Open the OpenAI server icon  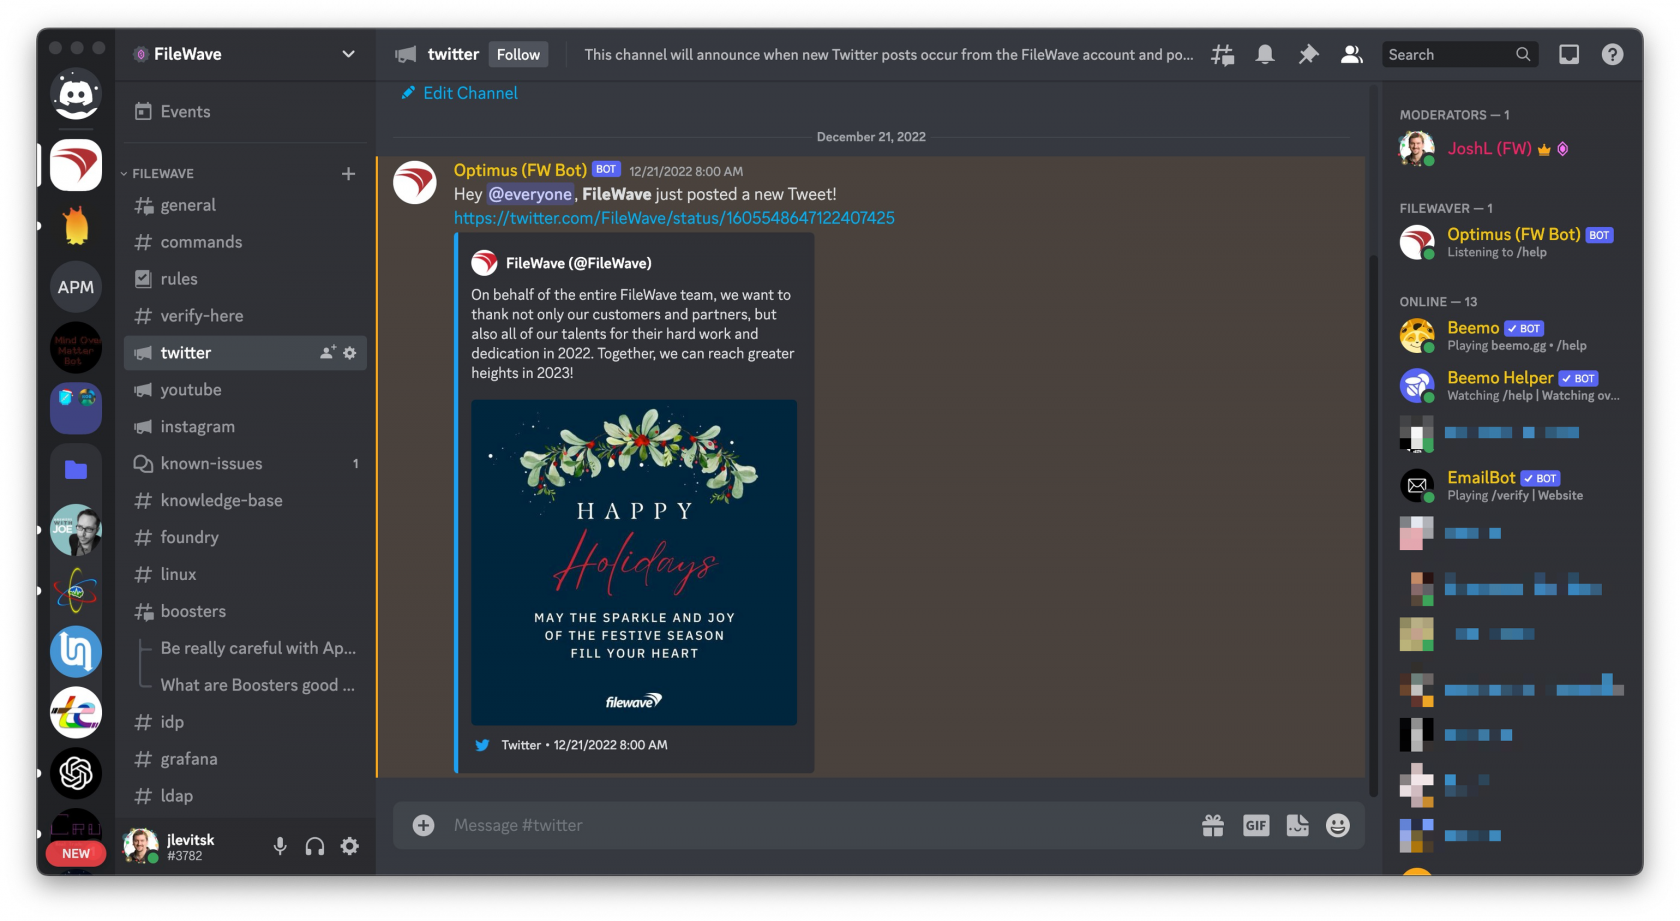pyautogui.click(x=76, y=772)
